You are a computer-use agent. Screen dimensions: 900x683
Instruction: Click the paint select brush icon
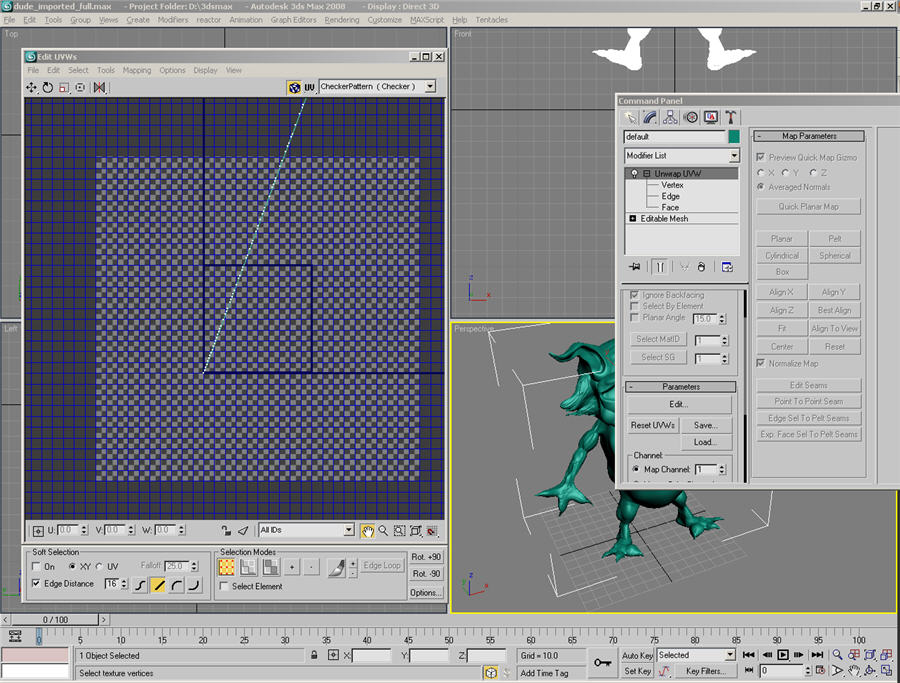[336, 567]
